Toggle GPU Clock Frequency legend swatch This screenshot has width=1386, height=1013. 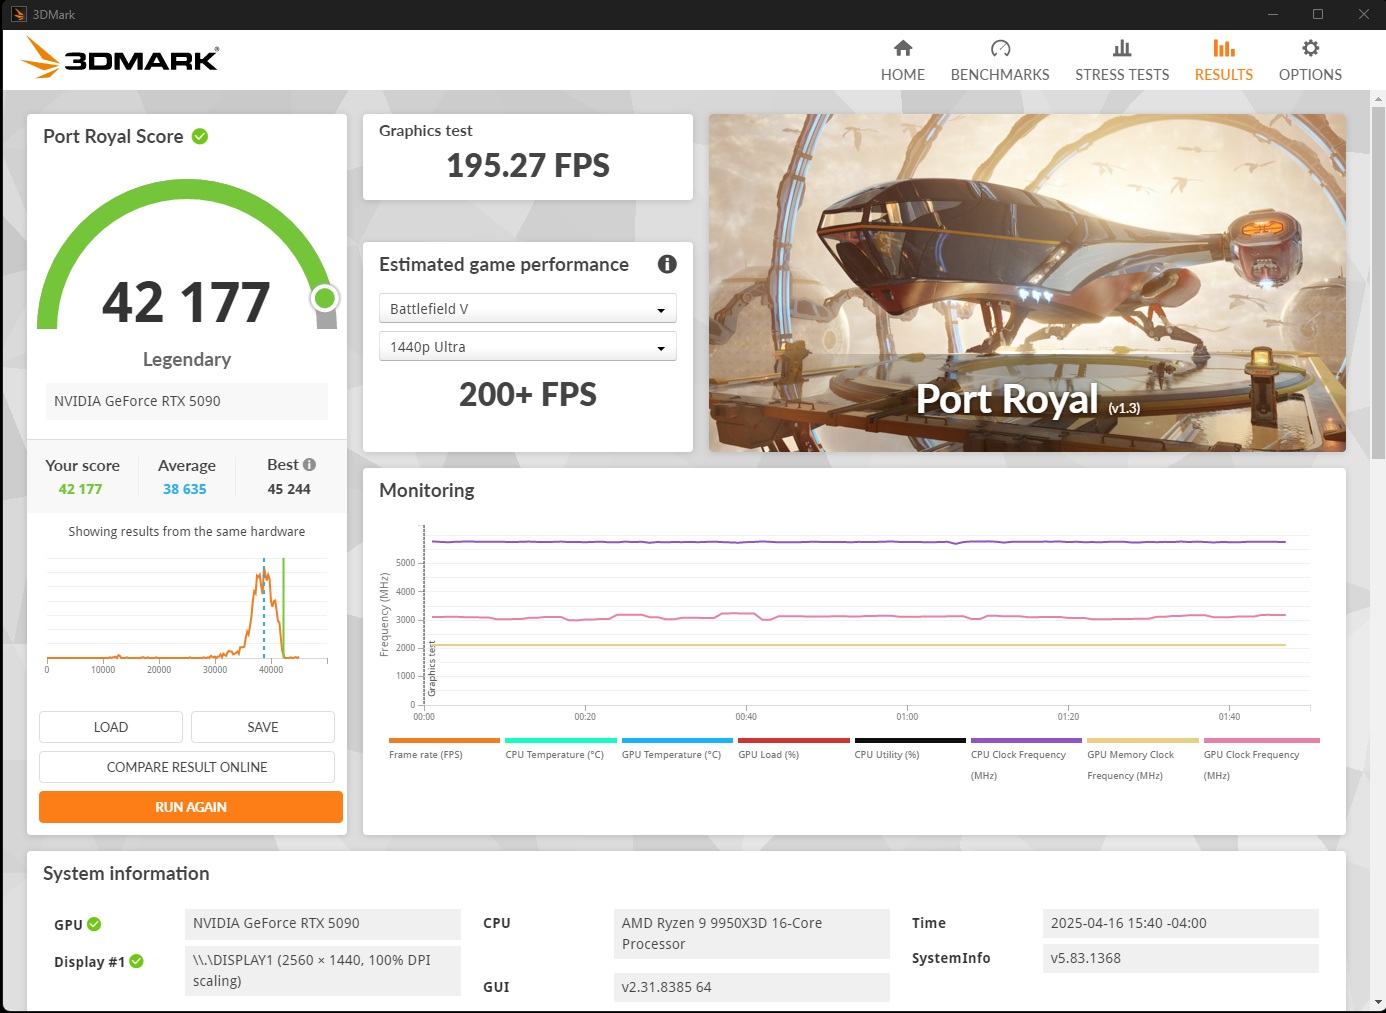point(1262,741)
